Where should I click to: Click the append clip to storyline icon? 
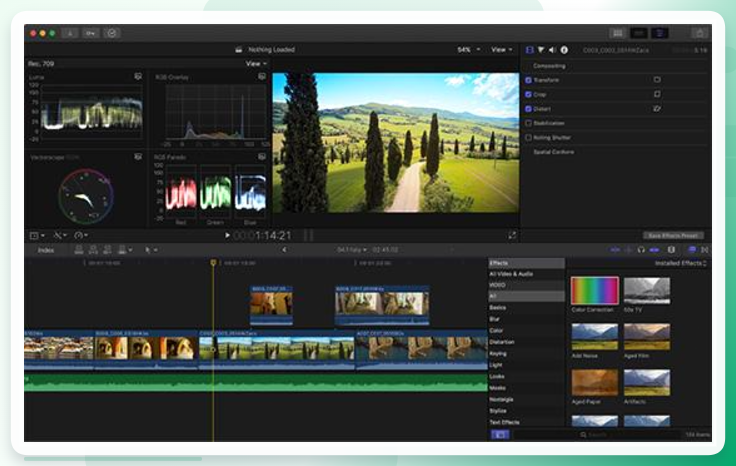107,250
